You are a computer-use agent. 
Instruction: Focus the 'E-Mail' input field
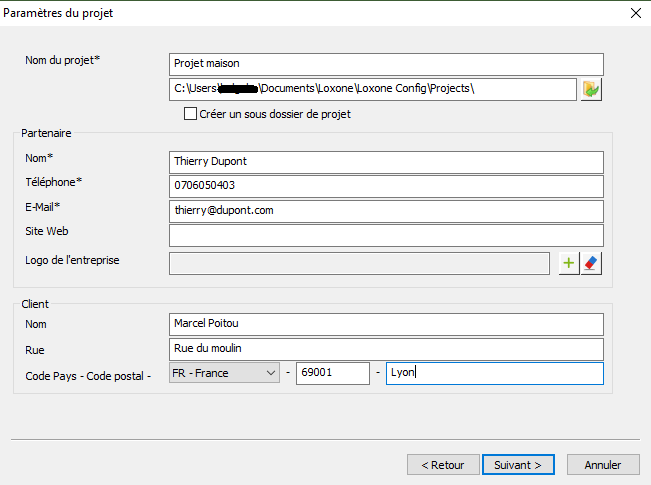click(386, 211)
